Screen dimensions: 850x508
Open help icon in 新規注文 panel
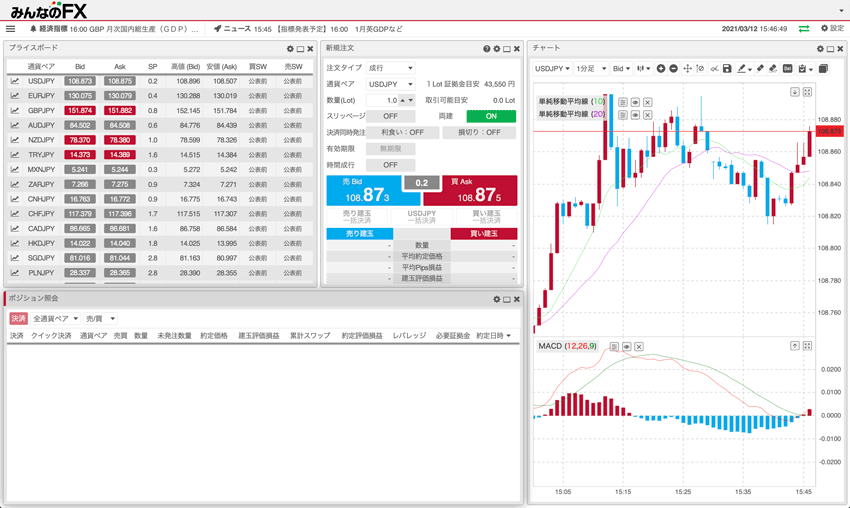487,49
